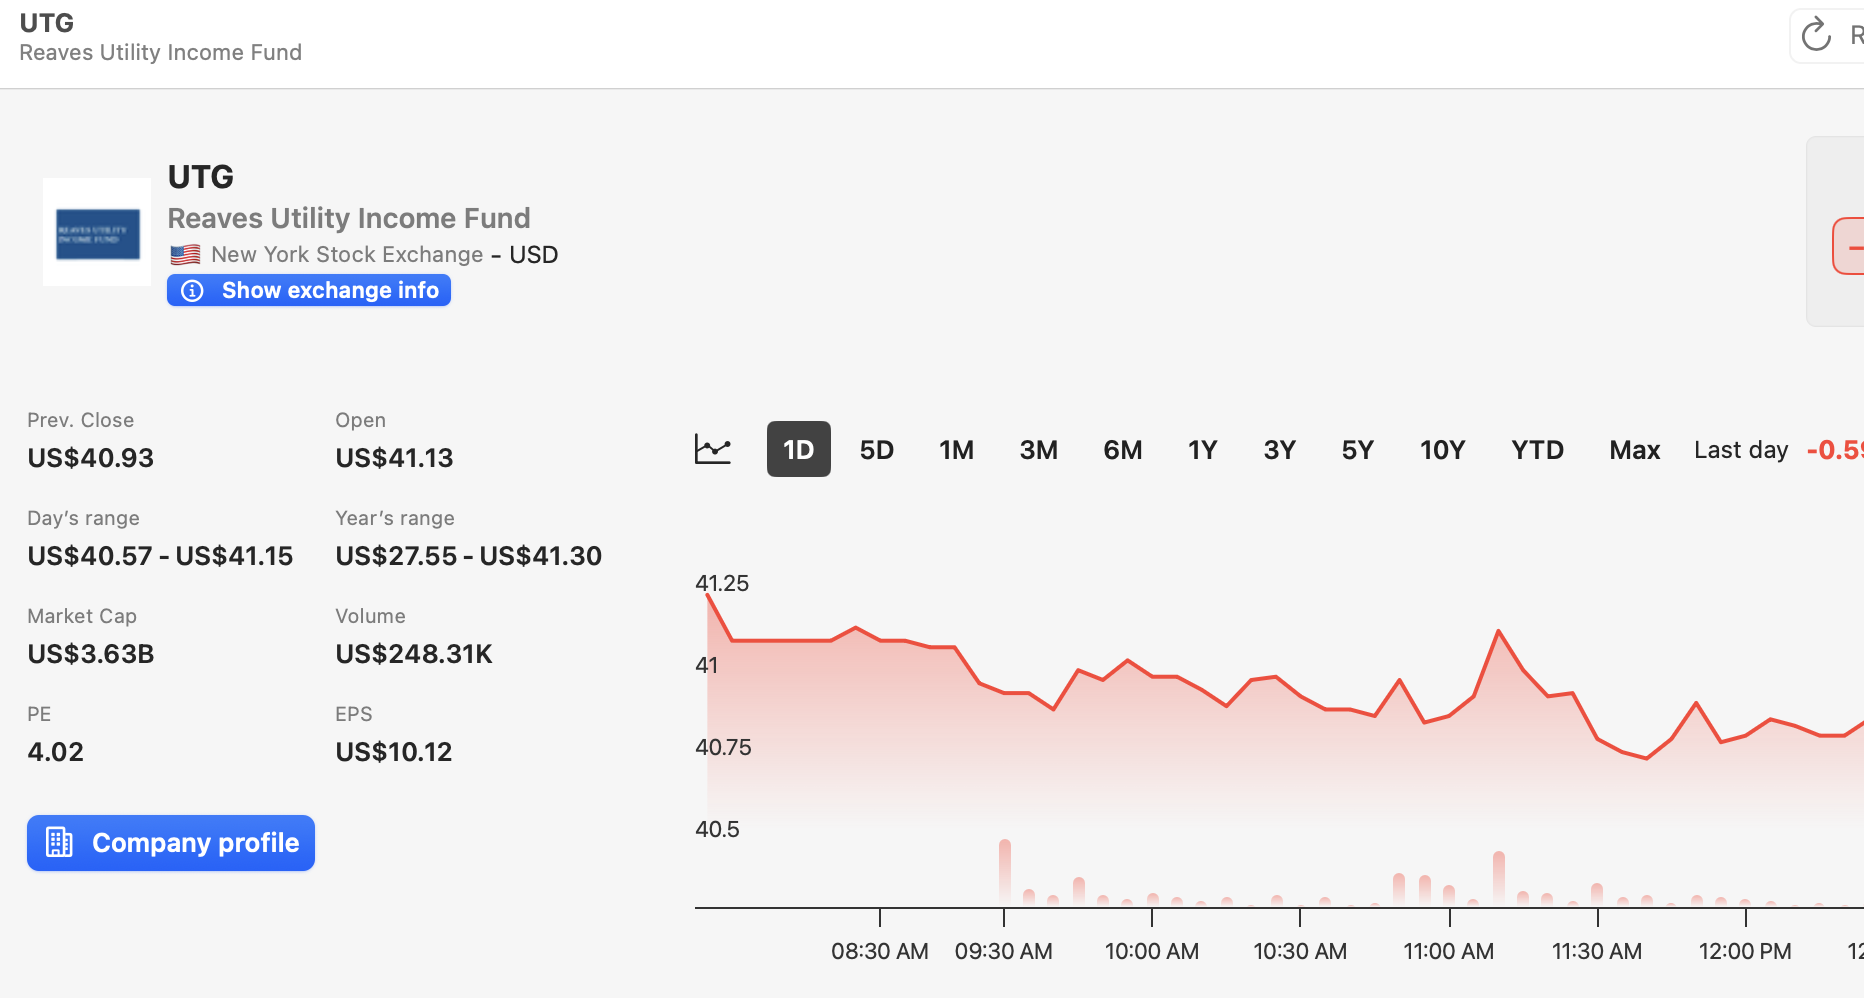Select the 1Y chart range
The width and height of the screenshot is (1864, 998).
coord(1202,449)
